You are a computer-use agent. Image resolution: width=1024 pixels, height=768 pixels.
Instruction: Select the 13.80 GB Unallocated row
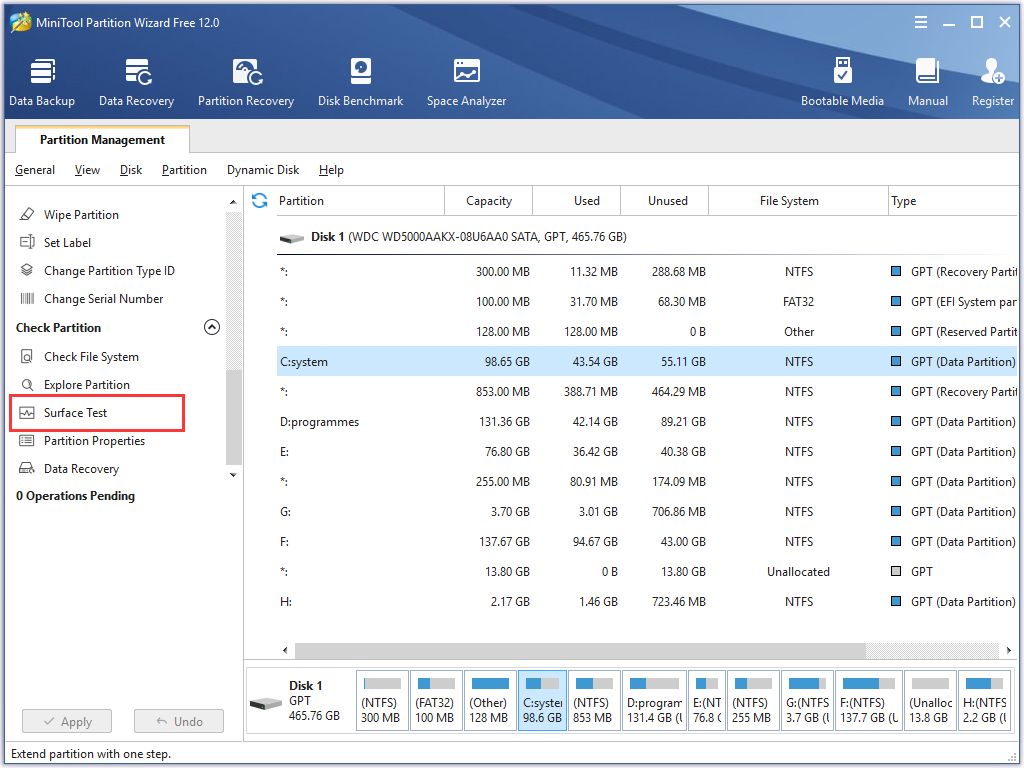click(x=647, y=571)
